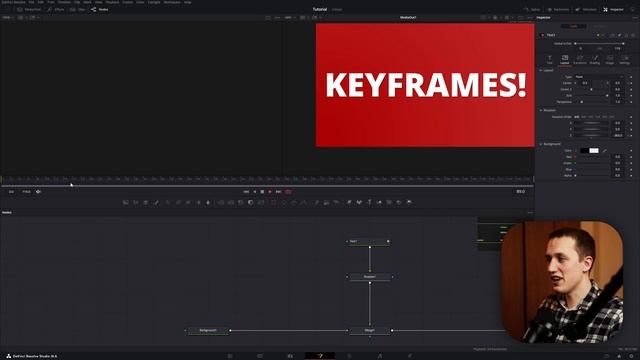Viewport: 640px width, 360px height.
Task: Switch to the Transform tab in Inspector
Action: click(x=580, y=60)
